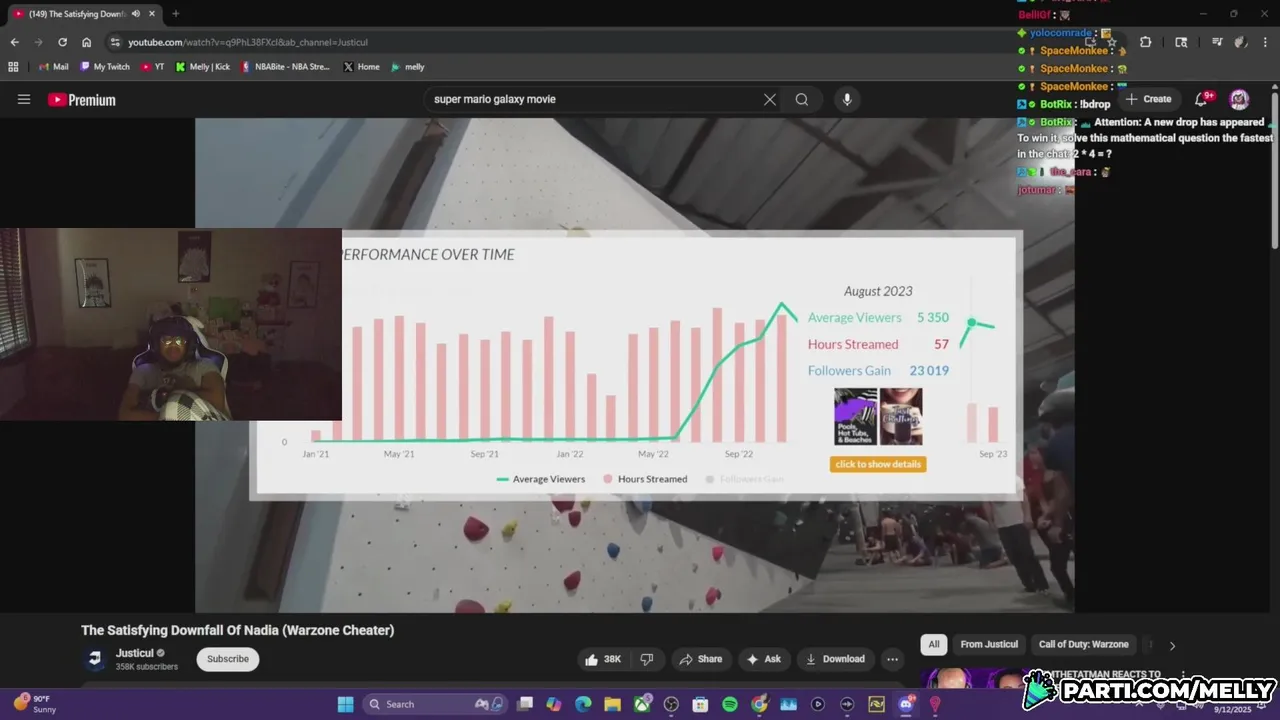1280x720 pixels.
Task: Open the YT bookmark
Action: (x=153, y=67)
